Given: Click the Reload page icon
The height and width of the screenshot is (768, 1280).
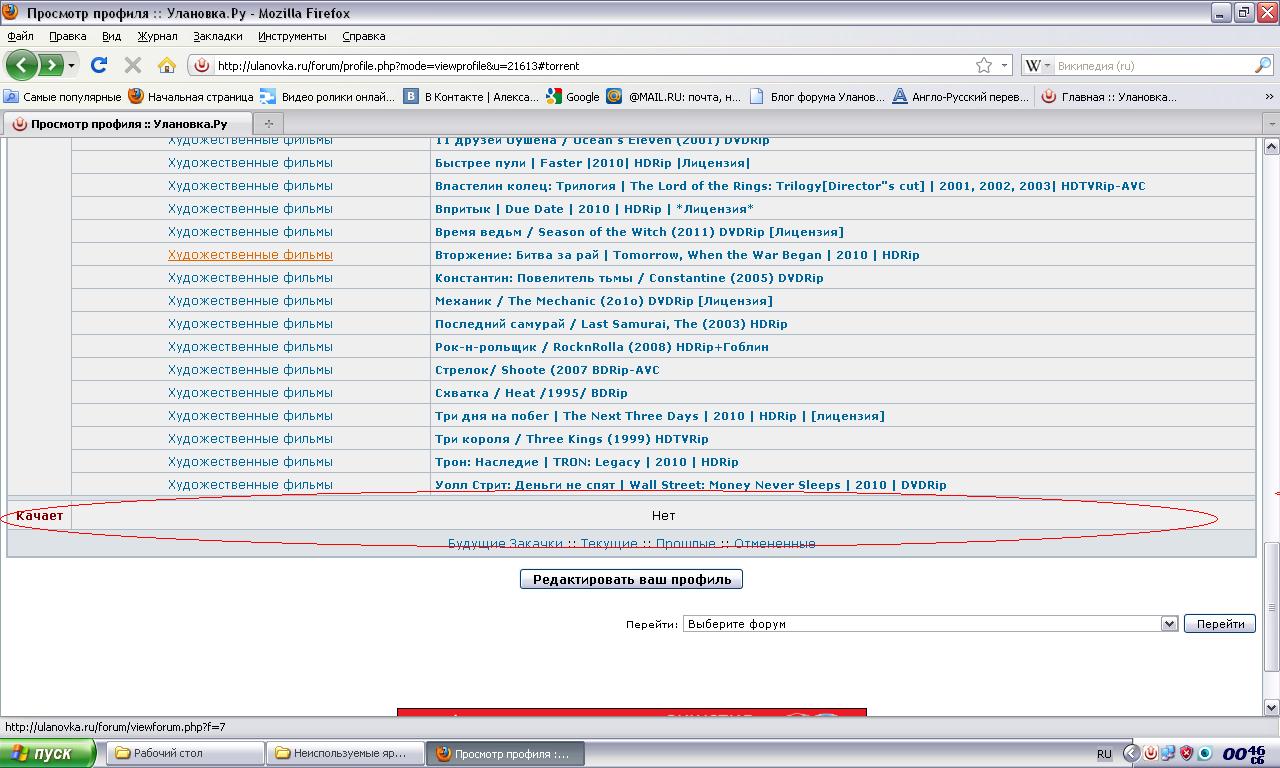Looking at the screenshot, I should (99, 65).
